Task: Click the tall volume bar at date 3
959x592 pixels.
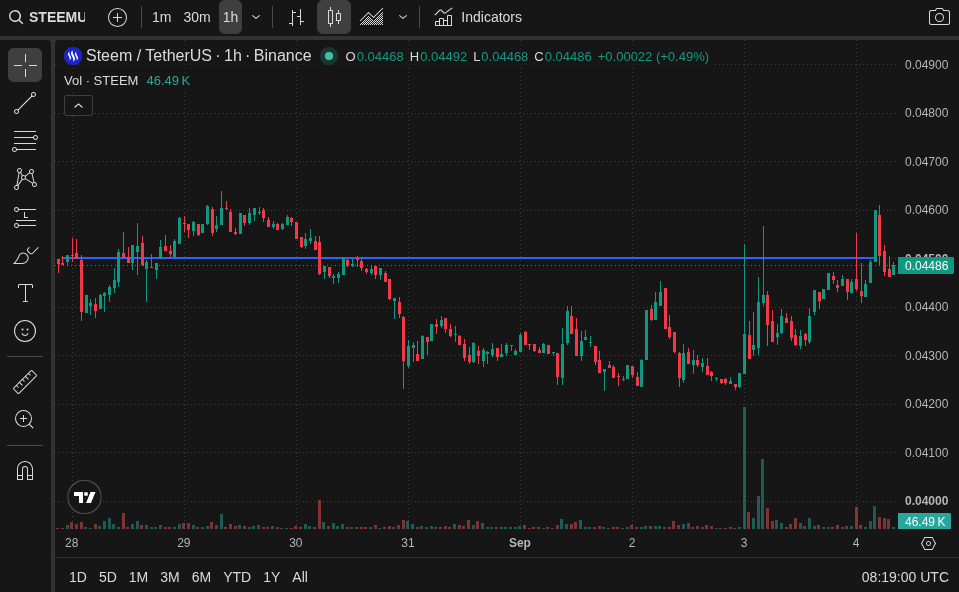Action: pyautogui.click(x=744, y=468)
